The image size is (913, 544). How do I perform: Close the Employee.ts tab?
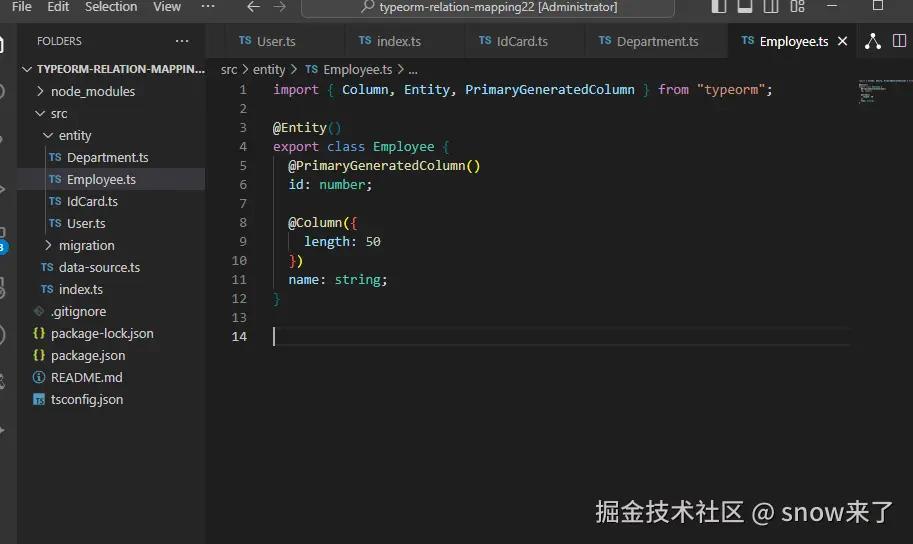(842, 41)
